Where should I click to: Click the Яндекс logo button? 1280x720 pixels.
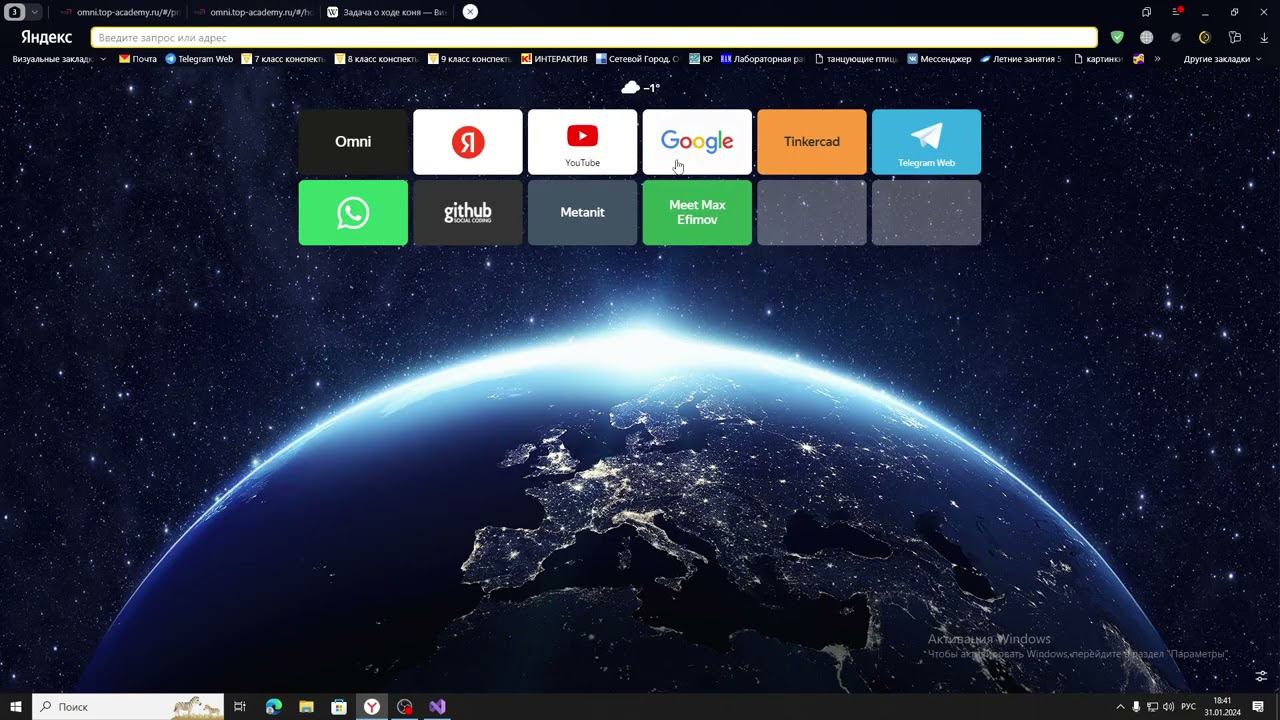pos(46,37)
